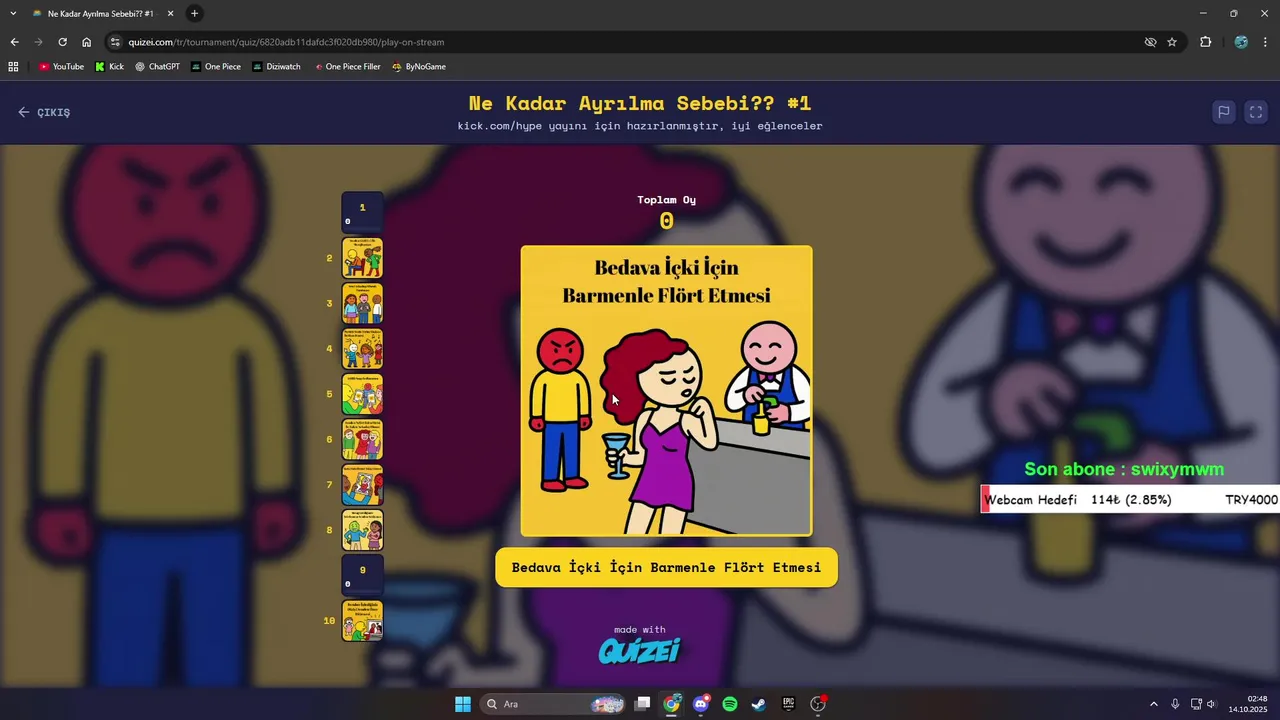This screenshot has height=720, width=1280.
Task: Click the crossed-eye tracking protection icon
Action: point(1150,42)
